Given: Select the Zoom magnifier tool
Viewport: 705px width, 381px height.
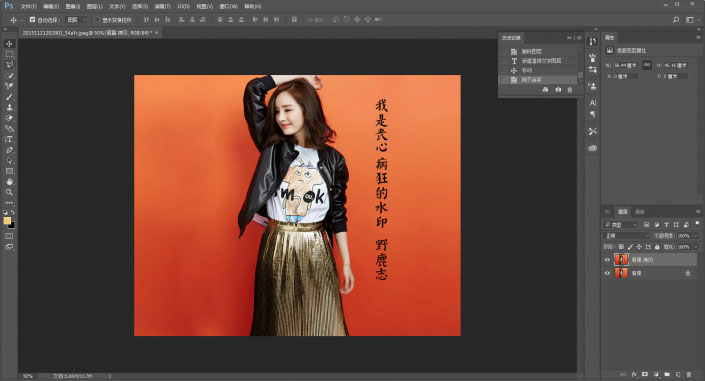Looking at the screenshot, I should point(9,193).
